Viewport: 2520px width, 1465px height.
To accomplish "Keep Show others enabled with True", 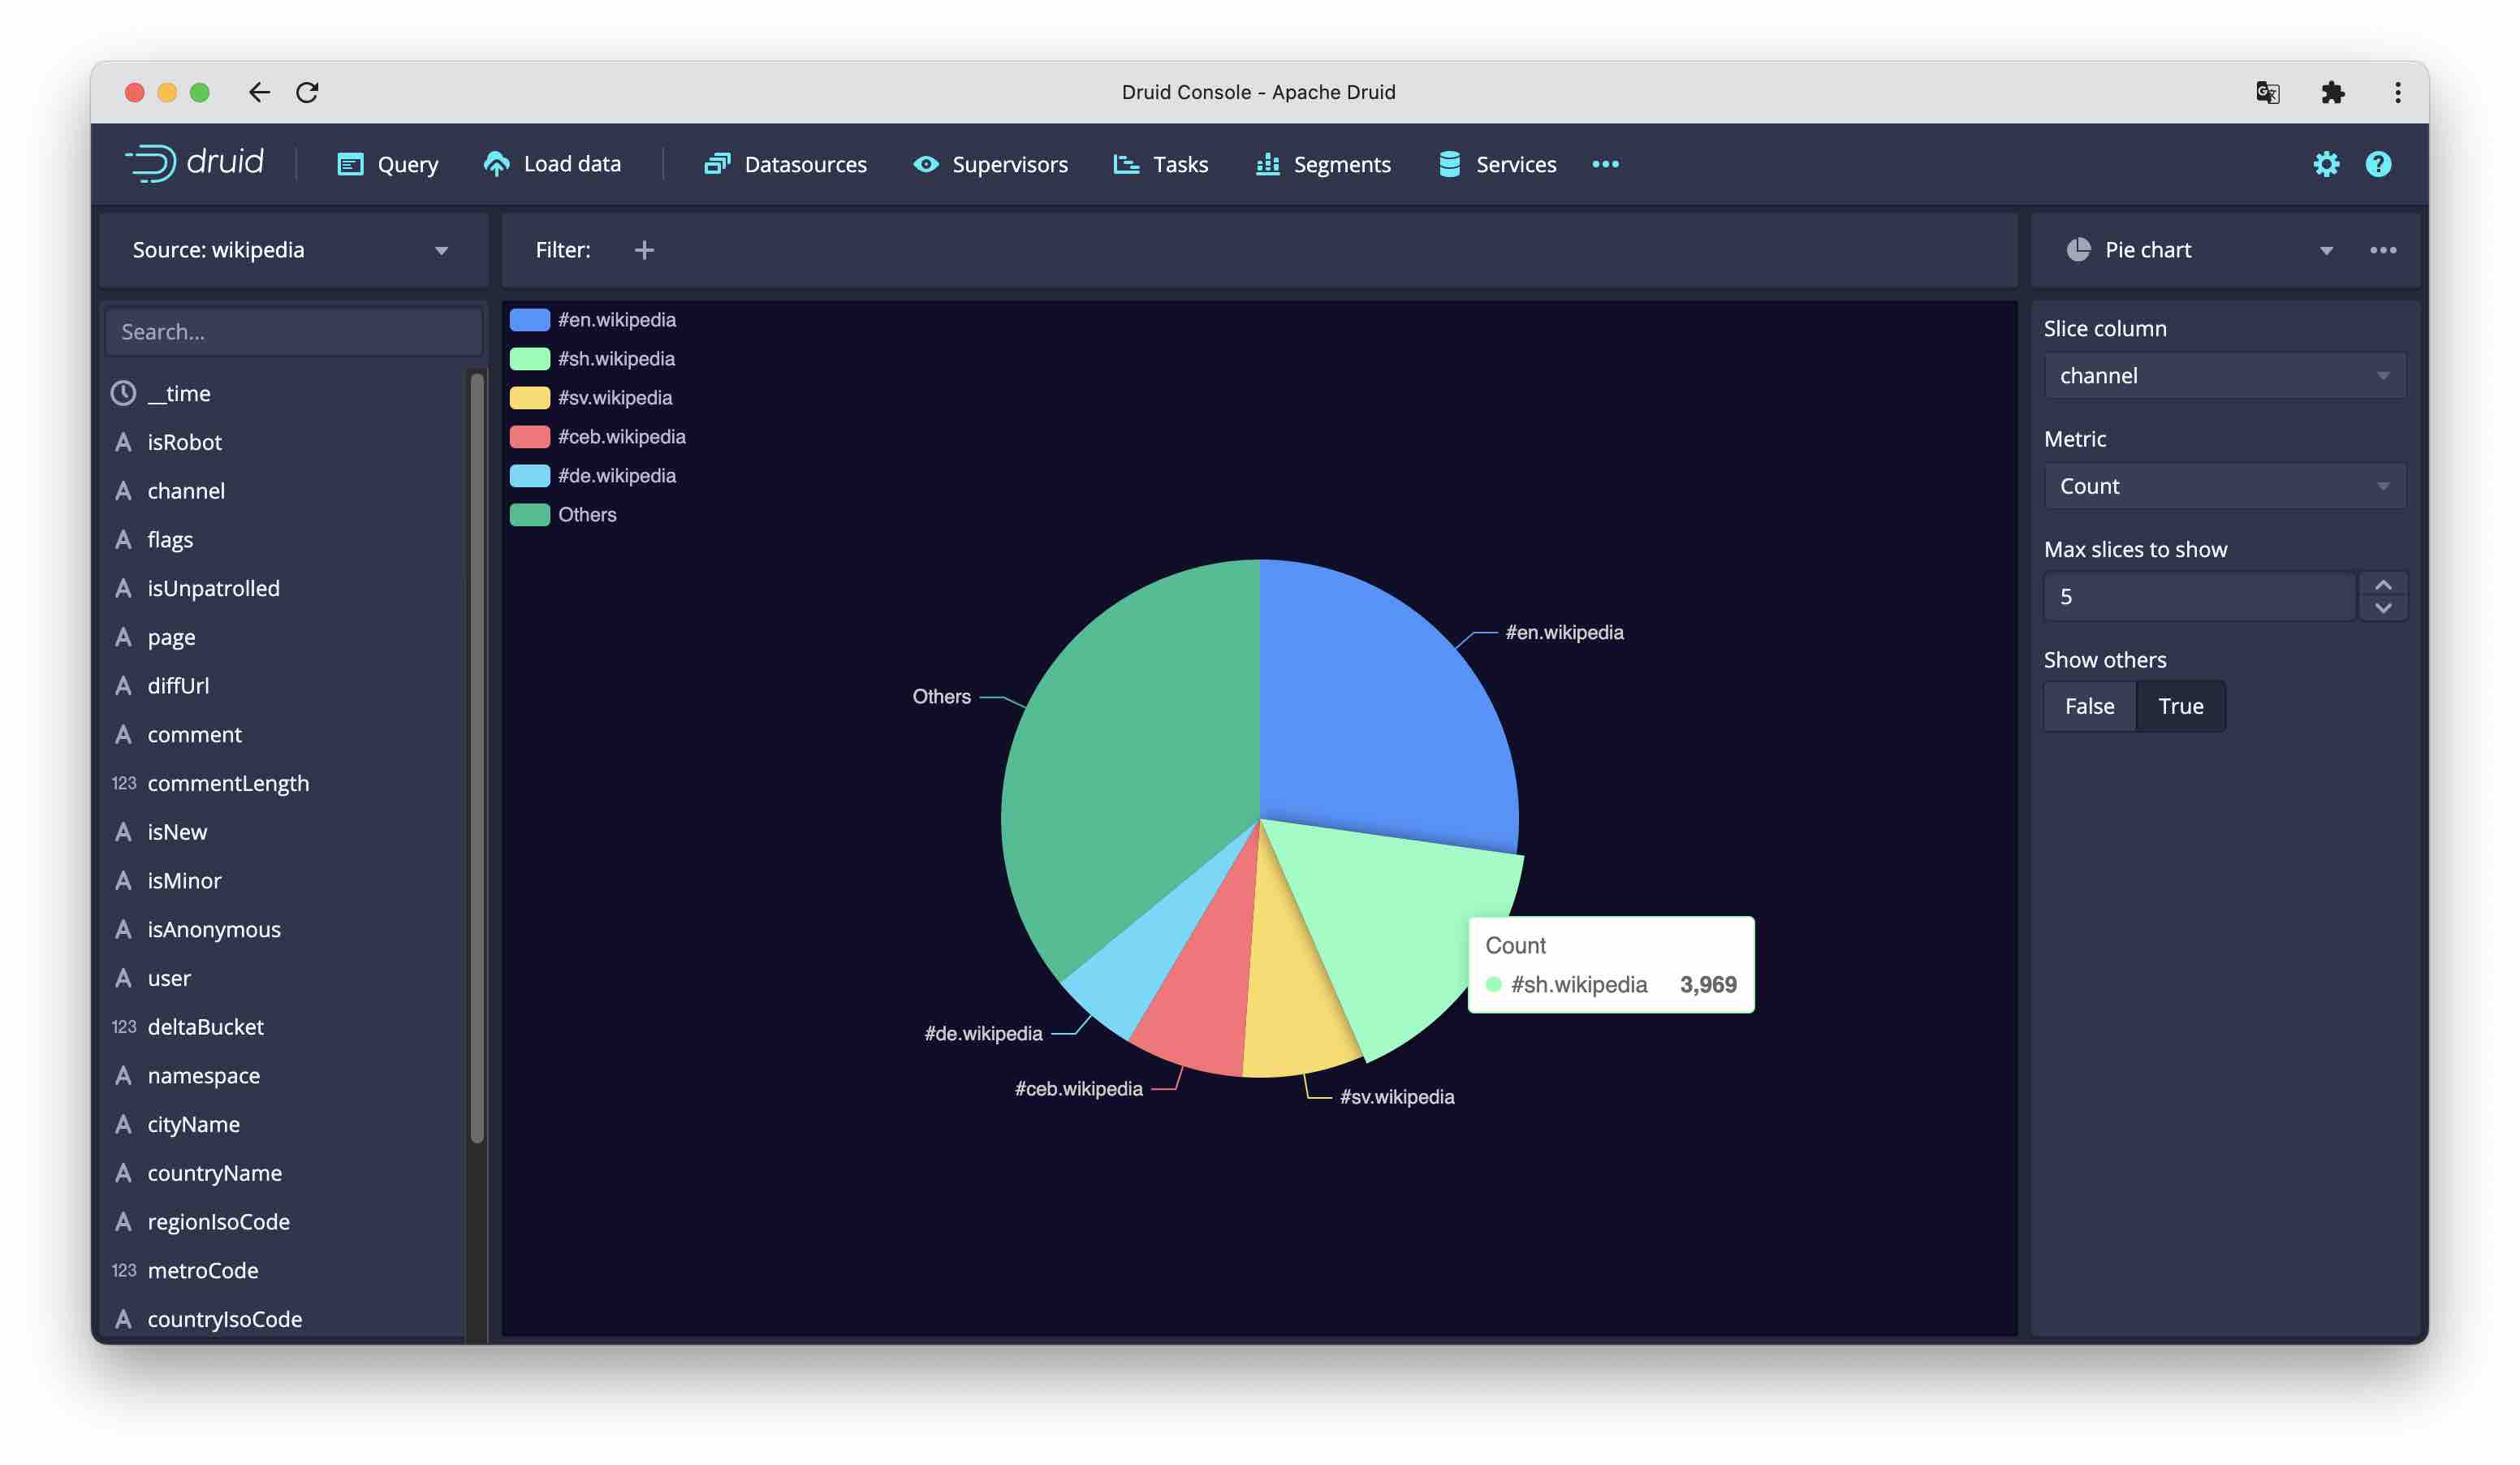I will click(2181, 706).
